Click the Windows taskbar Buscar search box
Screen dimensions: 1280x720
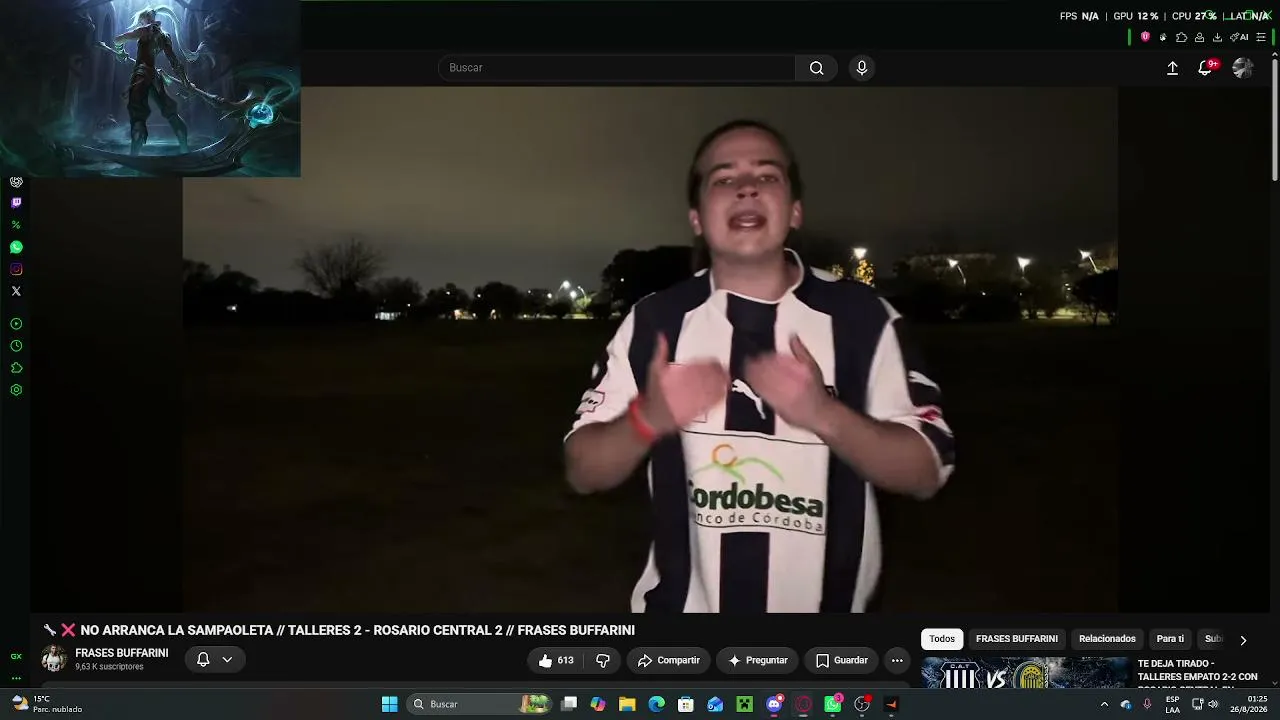pos(481,704)
